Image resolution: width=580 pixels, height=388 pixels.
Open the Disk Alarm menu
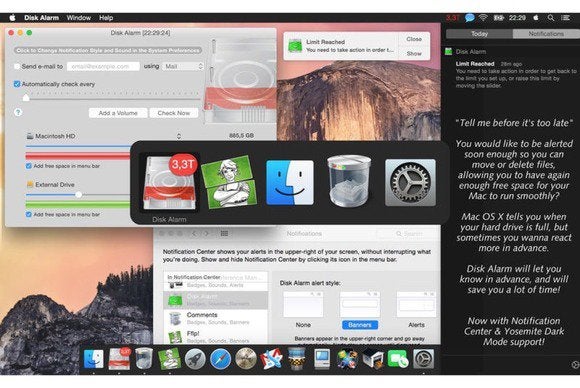[x=41, y=18]
